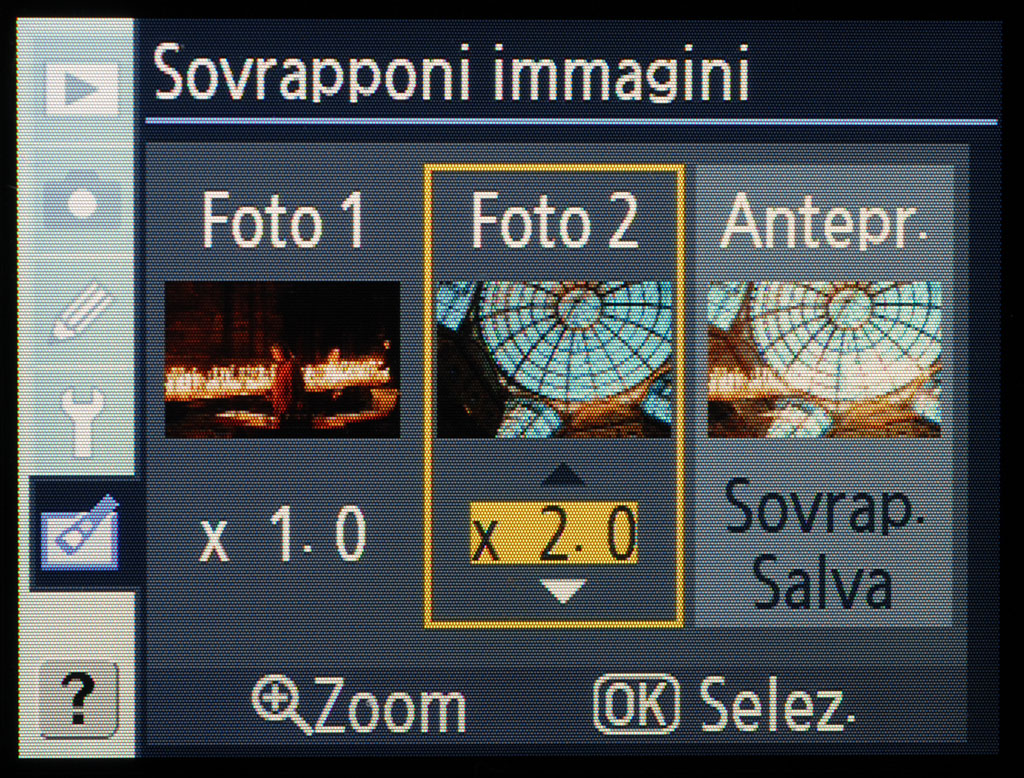Image resolution: width=1024 pixels, height=778 pixels.
Task: Choose the Foto 2 label
Action: coord(554,221)
